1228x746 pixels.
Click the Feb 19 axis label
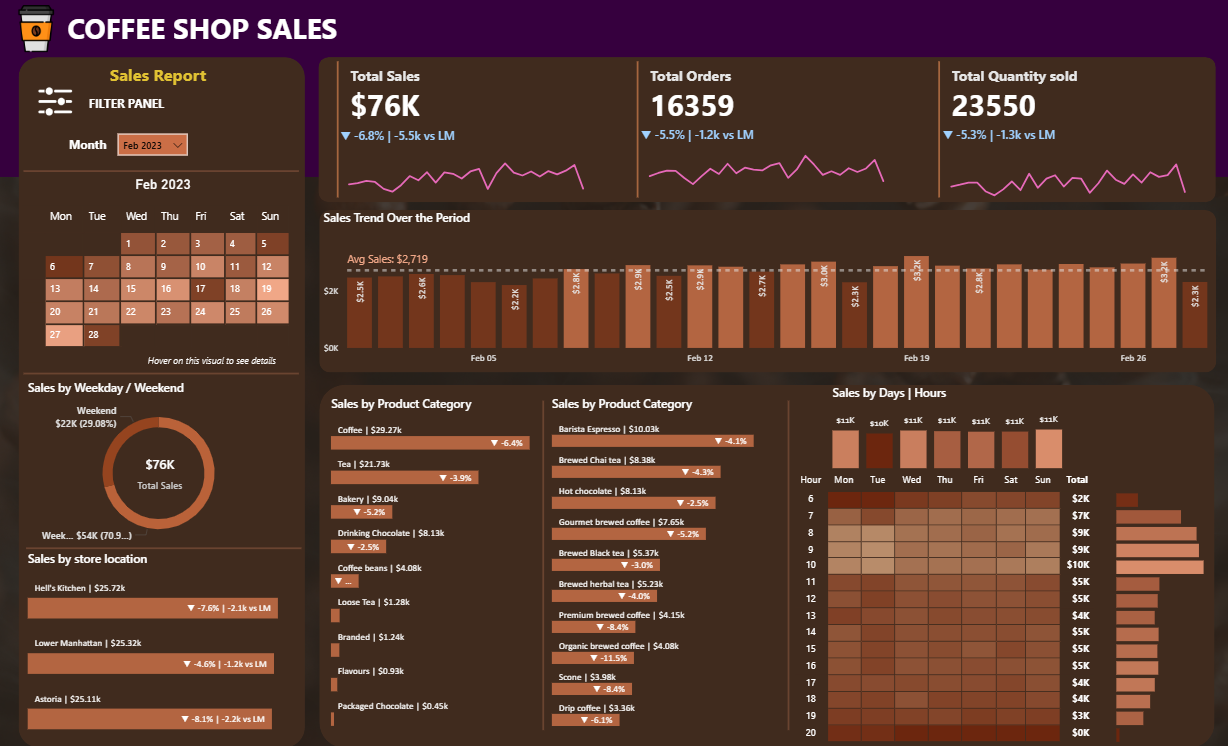pos(916,358)
